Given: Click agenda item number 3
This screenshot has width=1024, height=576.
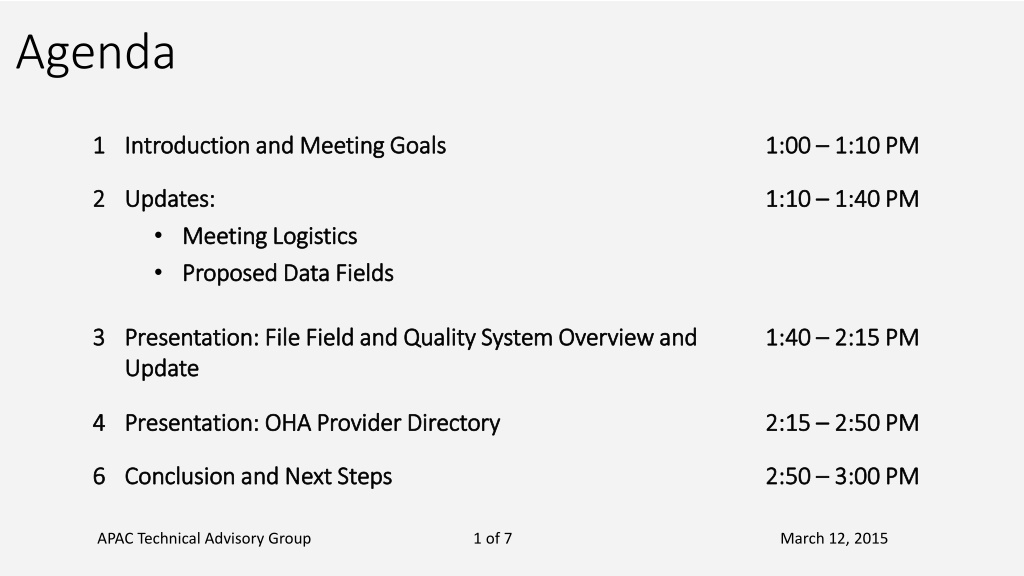Looking at the screenshot, I should point(99,338).
